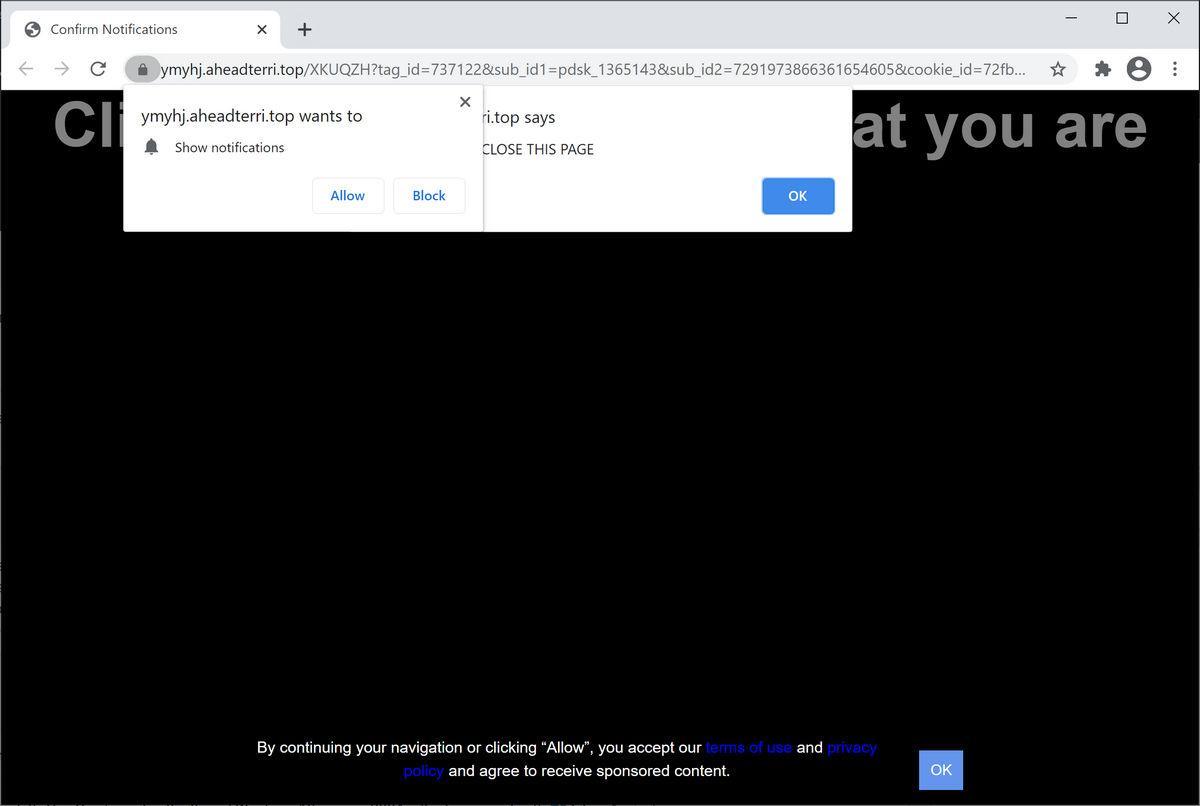The width and height of the screenshot is (1200, 806).
Task: Allow notifications from ymyhj.aheadterri.top
Action: 347,195
